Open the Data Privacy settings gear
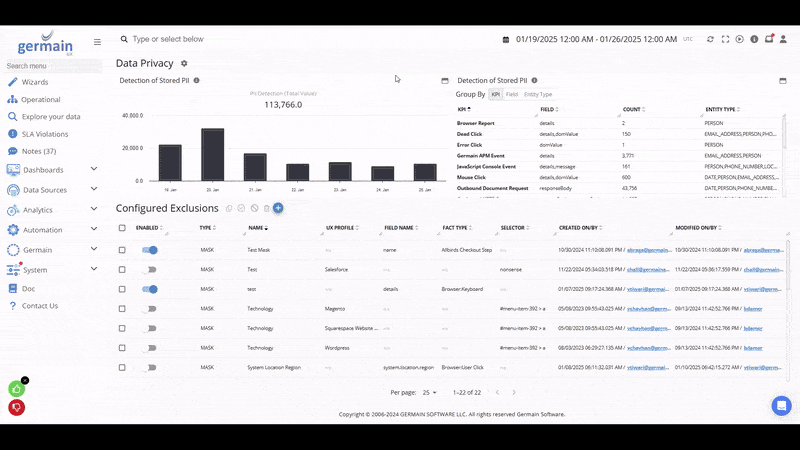800x450 pixels. [184, 63]
